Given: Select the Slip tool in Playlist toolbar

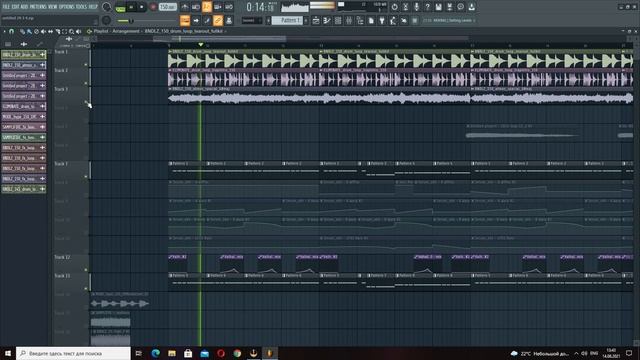Looking at the screenshot, I should 50,31.
